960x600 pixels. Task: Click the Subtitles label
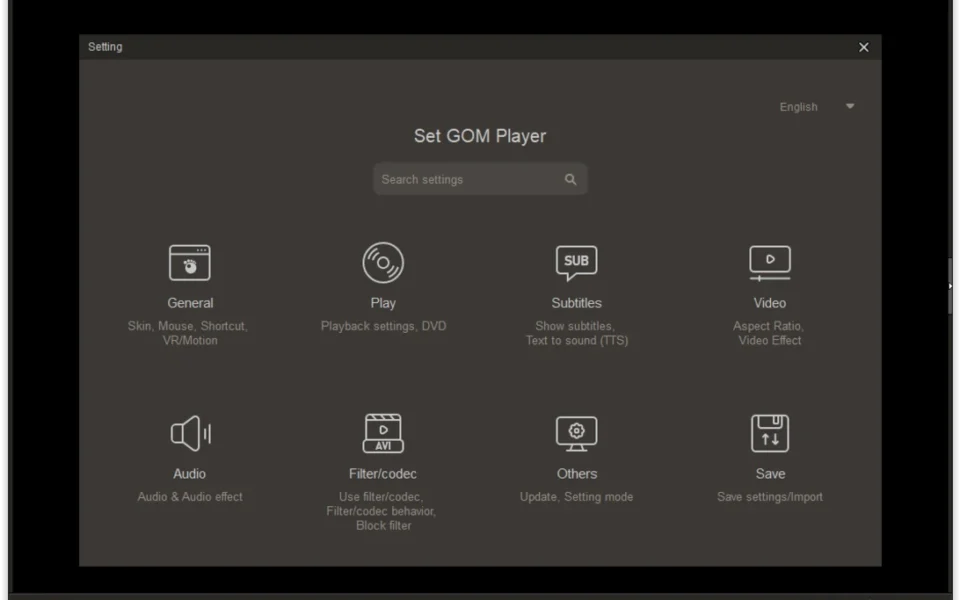pos(577,303)
